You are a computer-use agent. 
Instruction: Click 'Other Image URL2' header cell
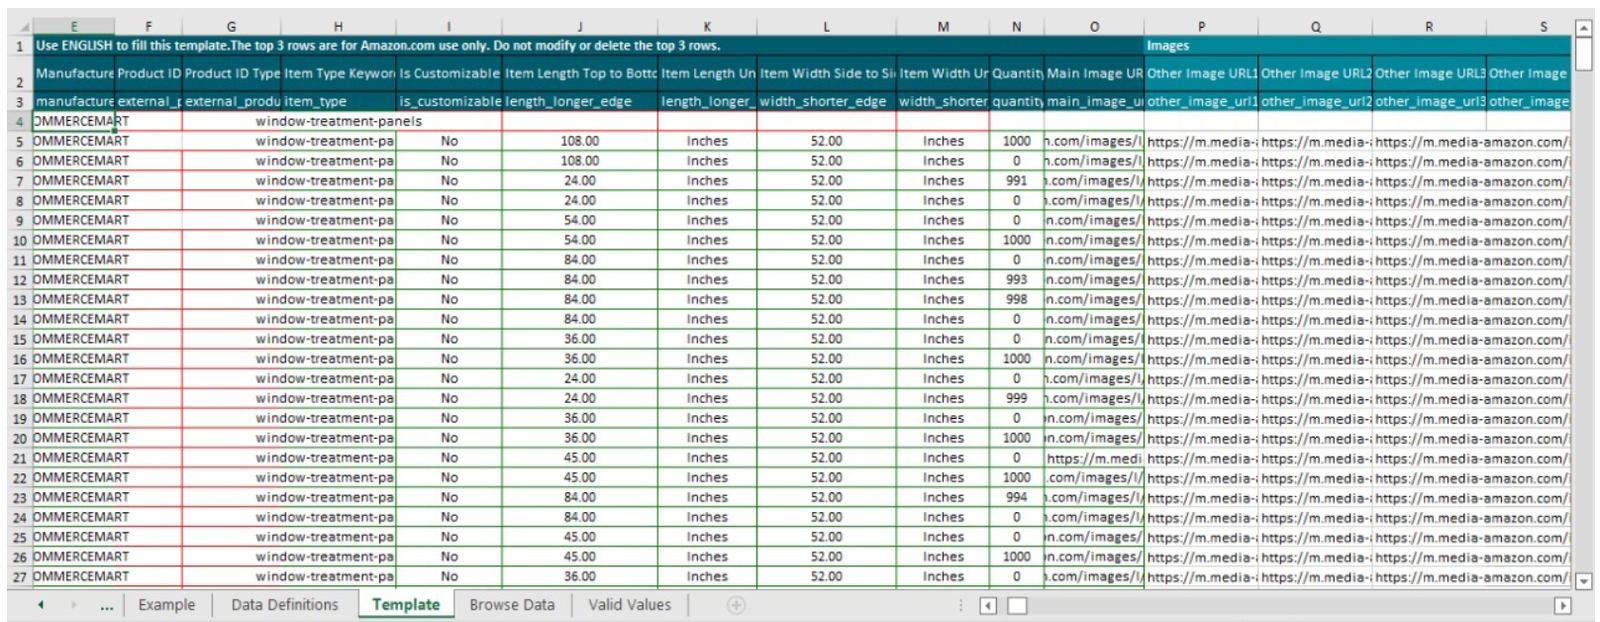[1315, 73]
